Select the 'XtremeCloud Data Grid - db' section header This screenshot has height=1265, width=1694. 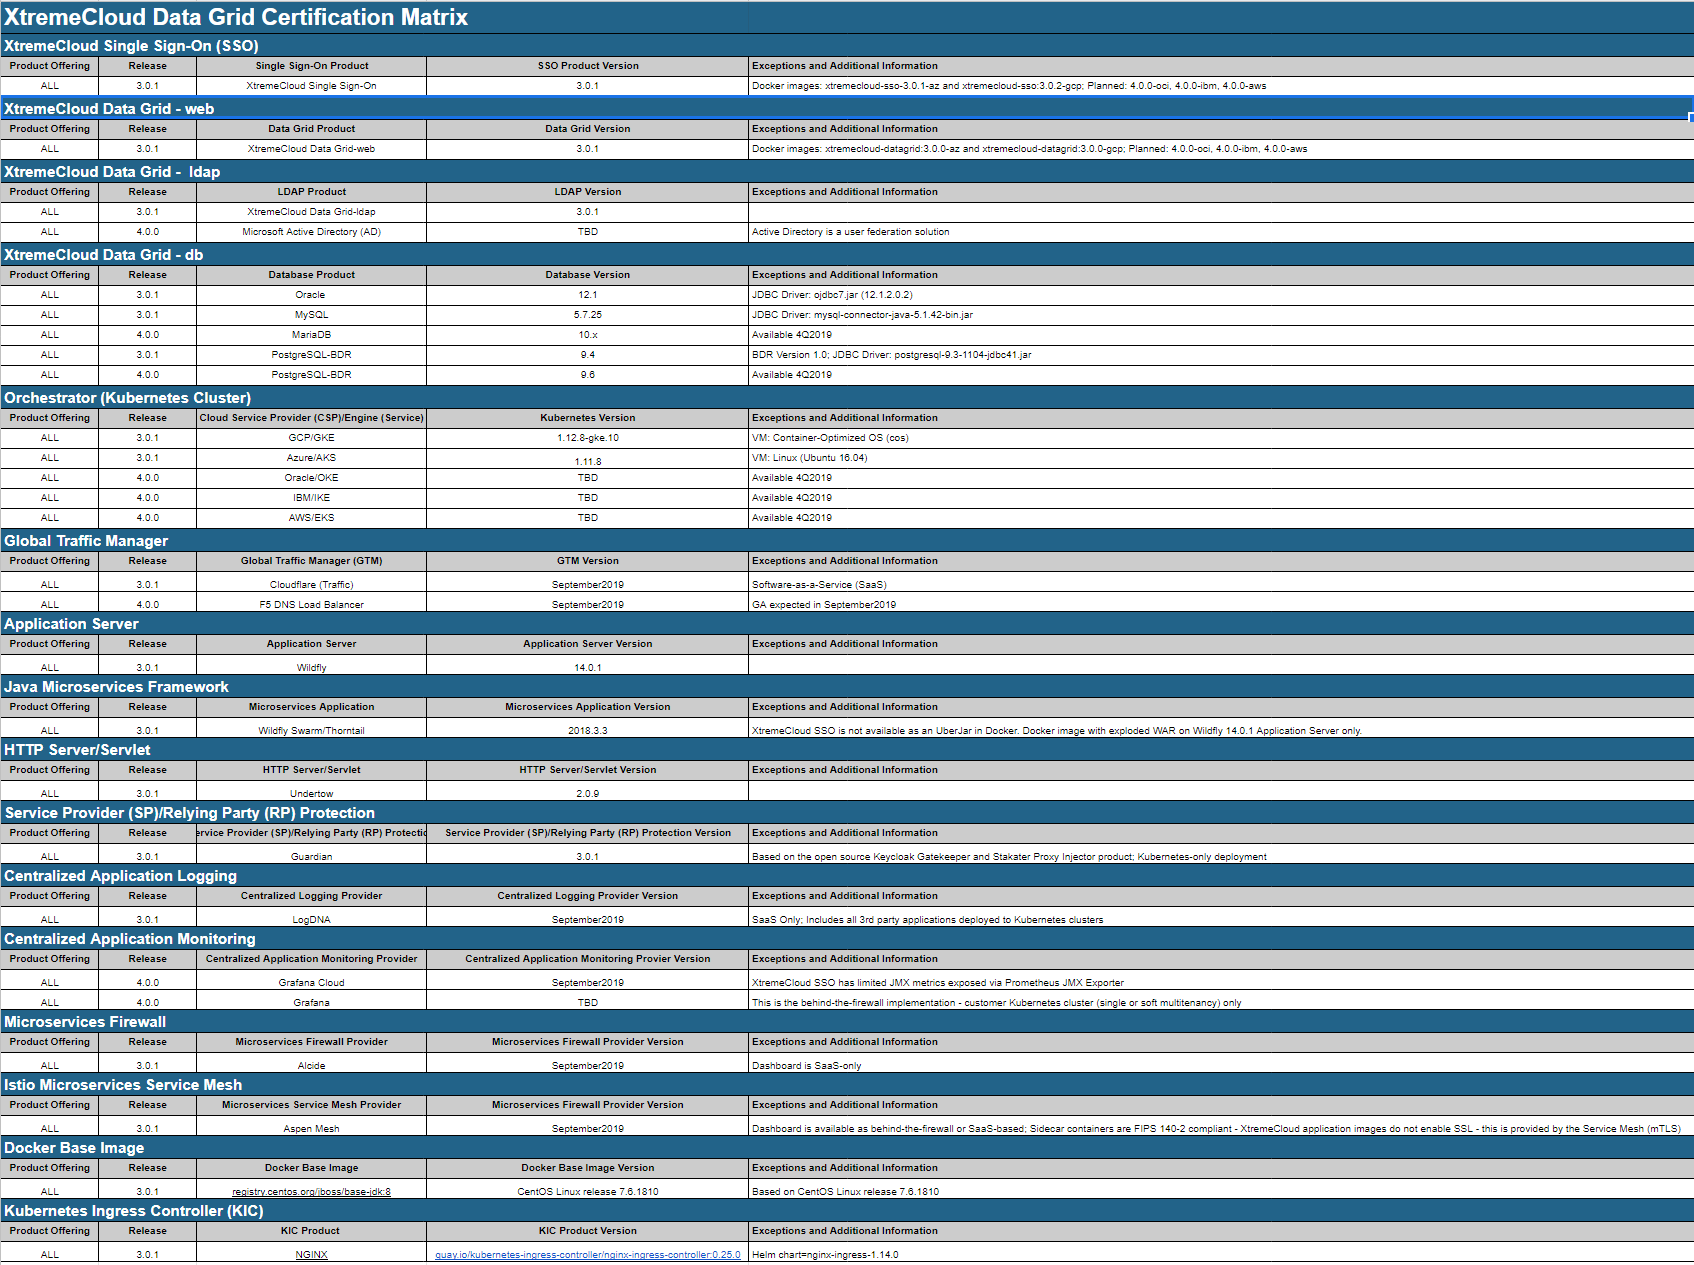[x=104, y=255]
